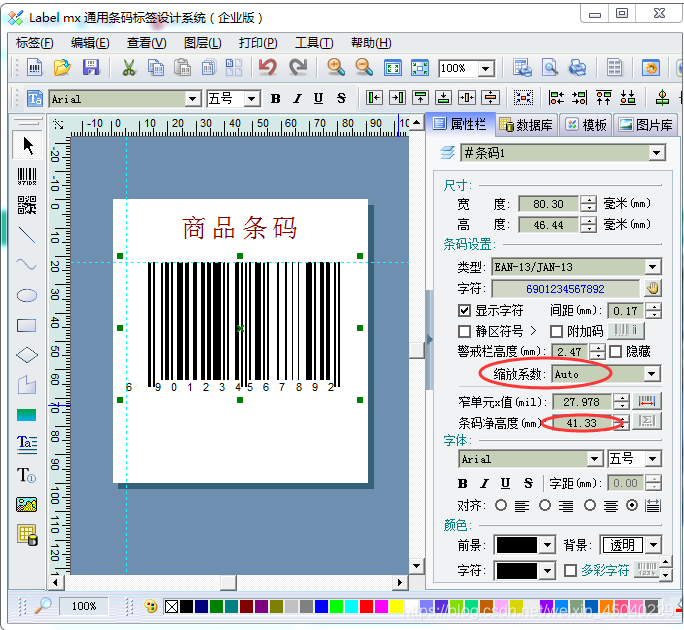Open the 编辑(E) menu
The height and width of the screenshot is (630, 684).
click(x=90, y=43)
